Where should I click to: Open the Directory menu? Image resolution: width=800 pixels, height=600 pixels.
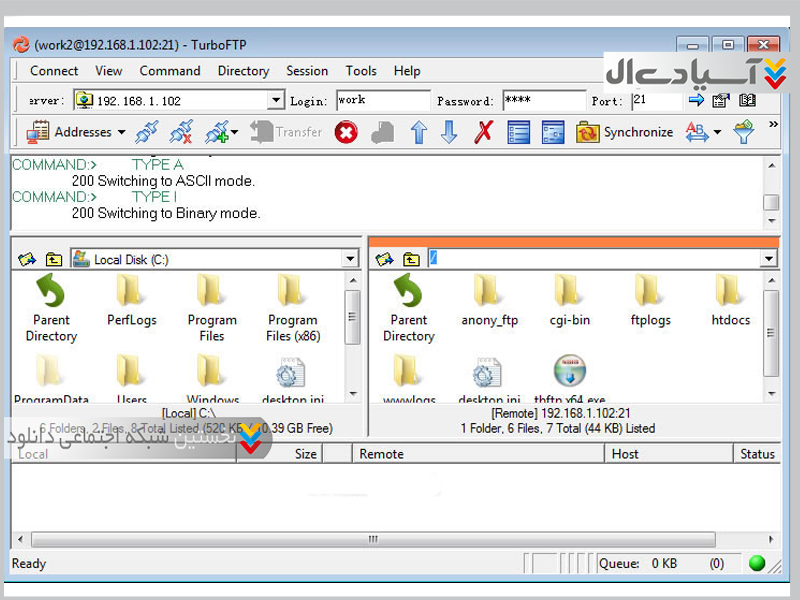click(243, 71)
